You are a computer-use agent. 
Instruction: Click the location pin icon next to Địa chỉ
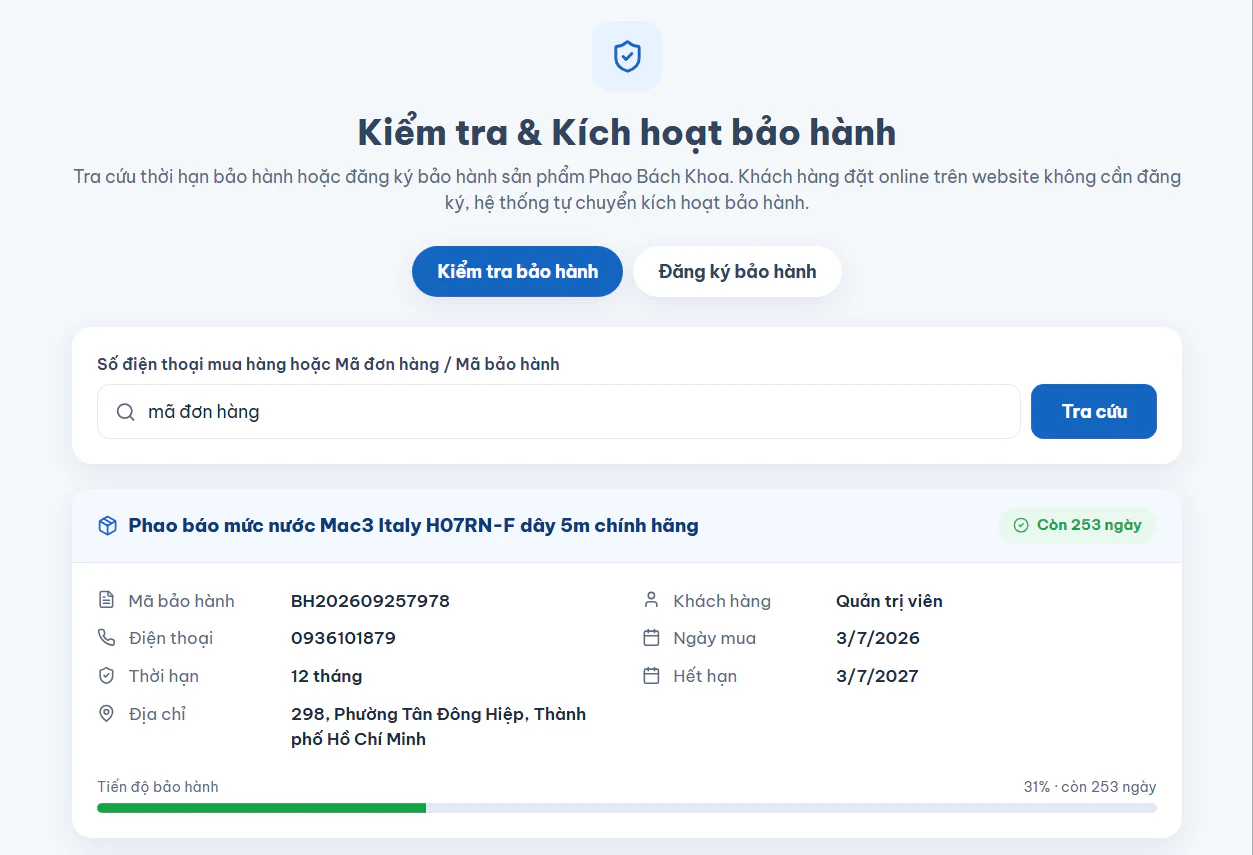(x=106, y=714)
